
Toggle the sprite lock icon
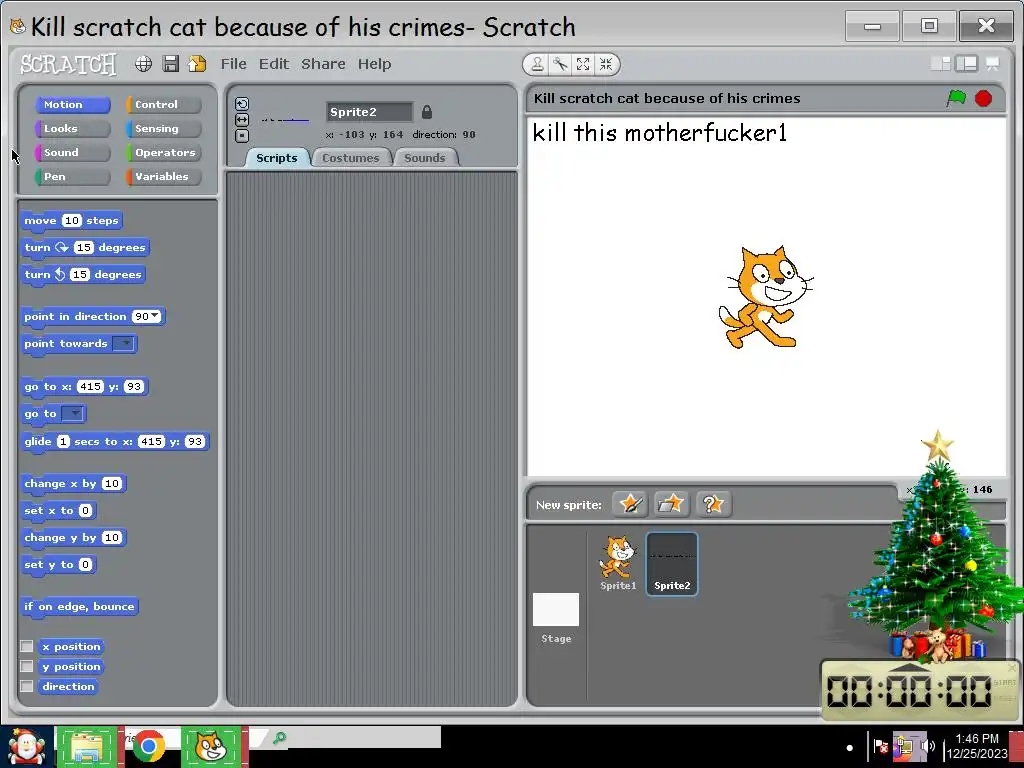click(x=426, y=112)
